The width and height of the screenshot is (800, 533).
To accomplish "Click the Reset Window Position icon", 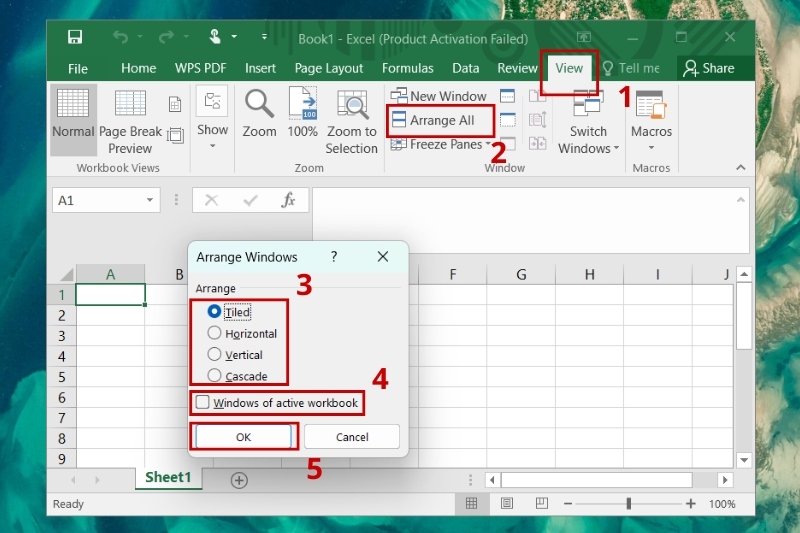I will [537, 143].
